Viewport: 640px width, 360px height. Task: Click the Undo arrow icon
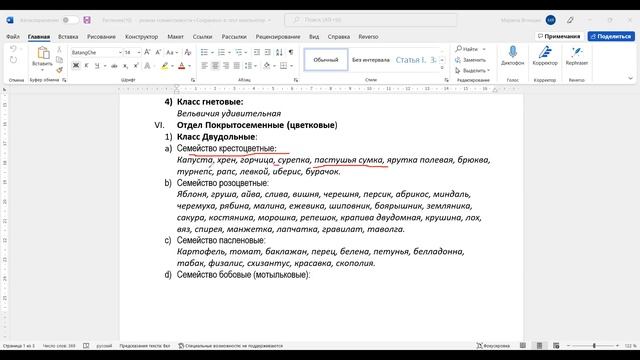click(13, 49)
